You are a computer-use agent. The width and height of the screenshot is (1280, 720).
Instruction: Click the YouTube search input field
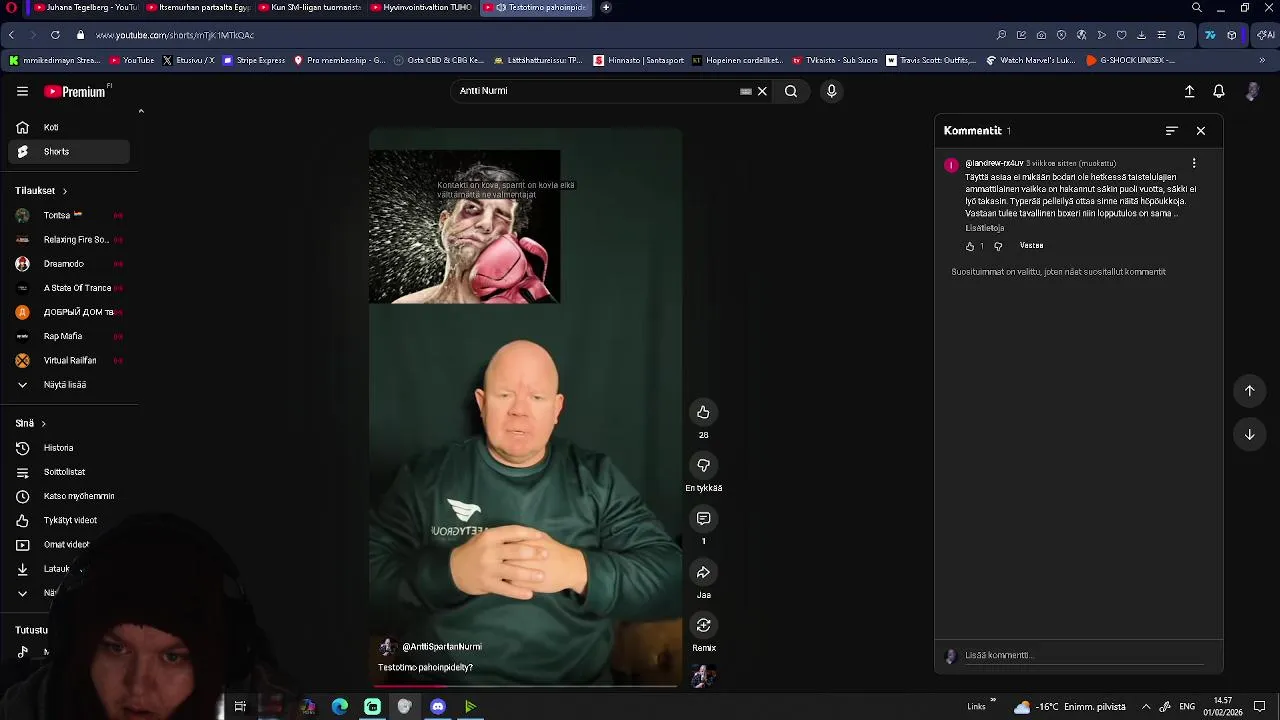click(595, 91)
